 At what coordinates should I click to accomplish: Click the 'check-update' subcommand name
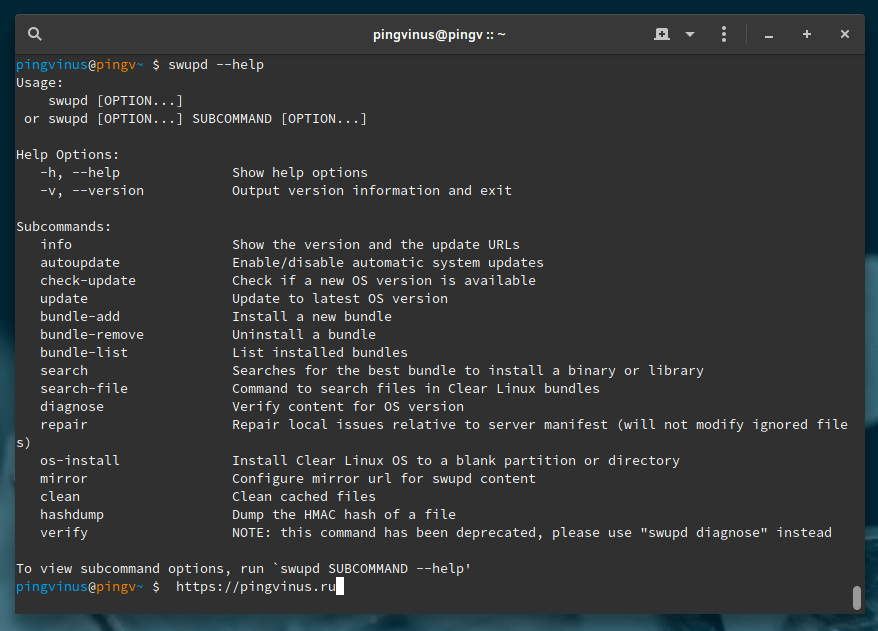point(88,281)
